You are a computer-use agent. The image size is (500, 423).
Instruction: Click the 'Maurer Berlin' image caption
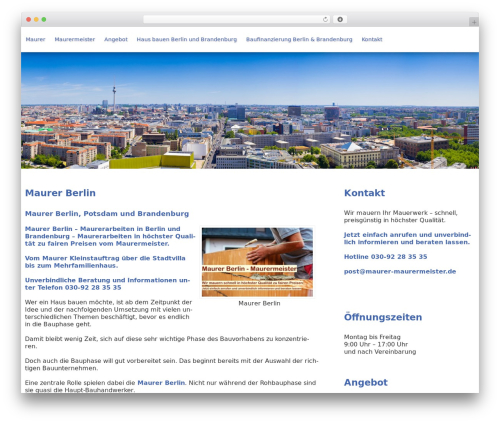click(259, 303)
